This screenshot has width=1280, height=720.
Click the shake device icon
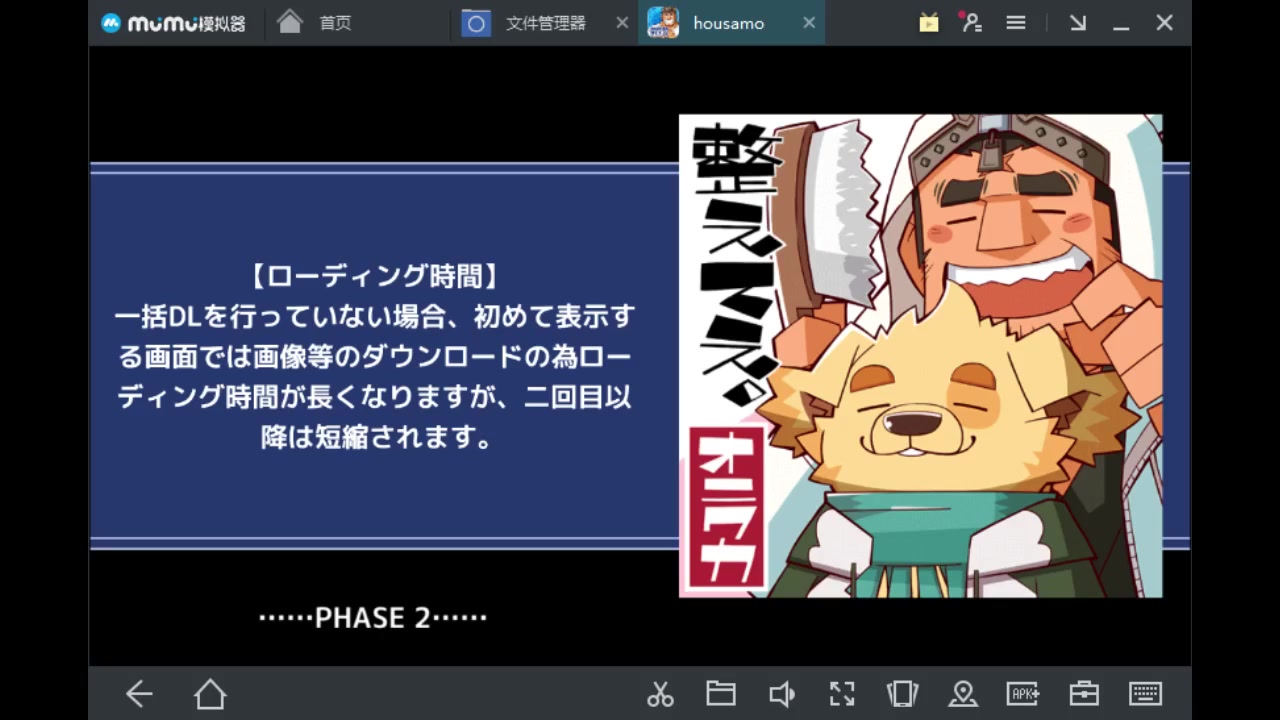coord(902,693)
